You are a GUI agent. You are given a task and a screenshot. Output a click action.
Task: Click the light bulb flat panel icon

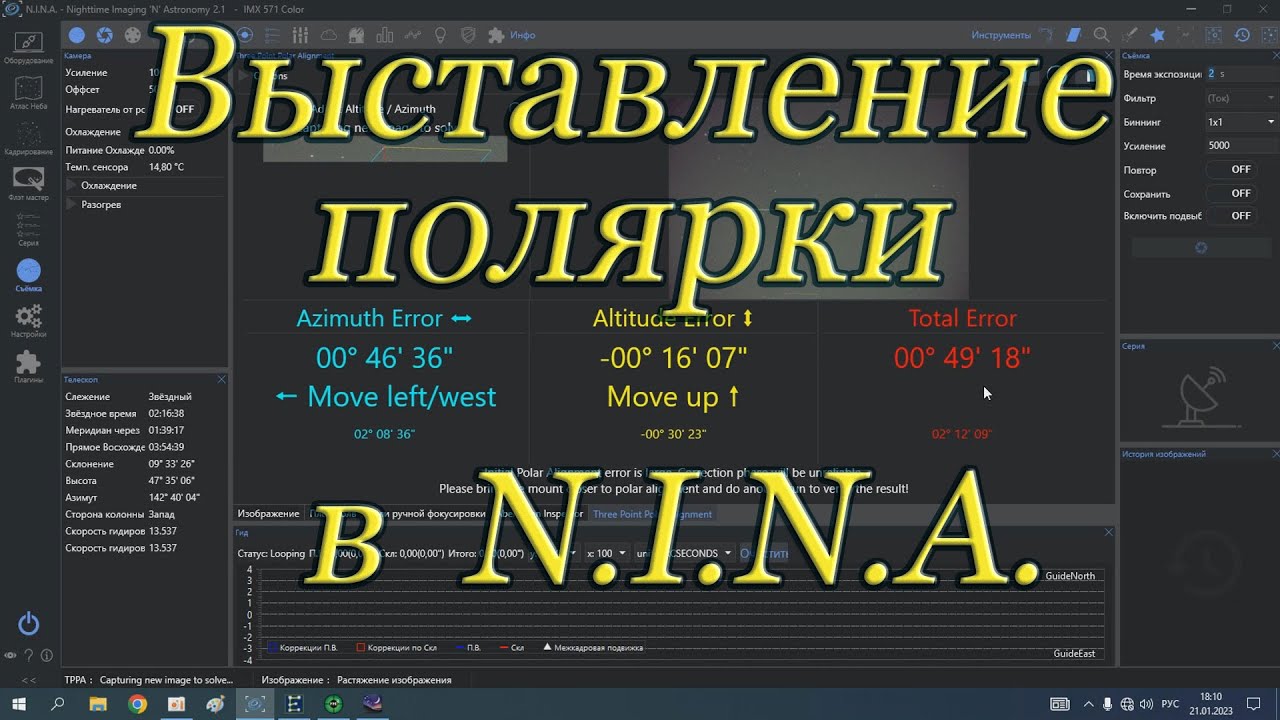[440, 35]
